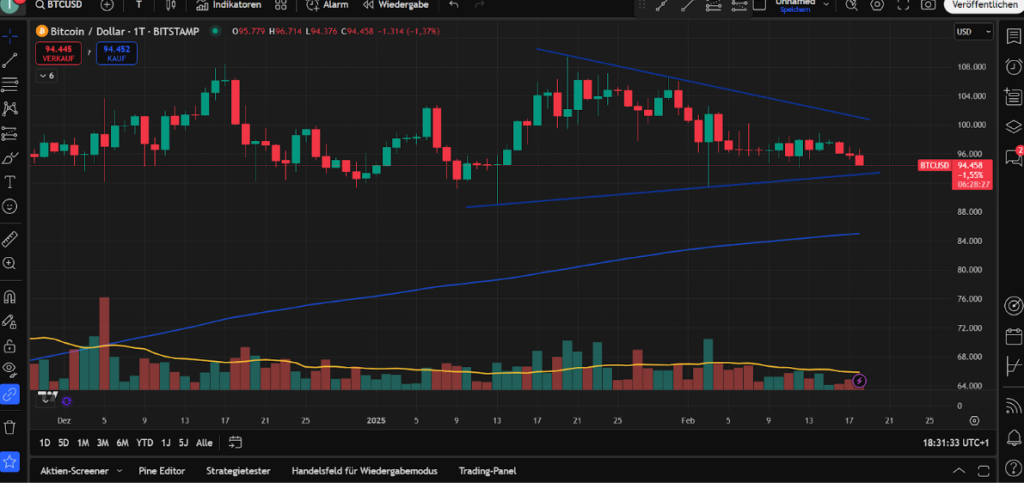Select the 3M time range
Image resolution: width=1024 pixels, height=483 pixels.
[x=102, y=442]
